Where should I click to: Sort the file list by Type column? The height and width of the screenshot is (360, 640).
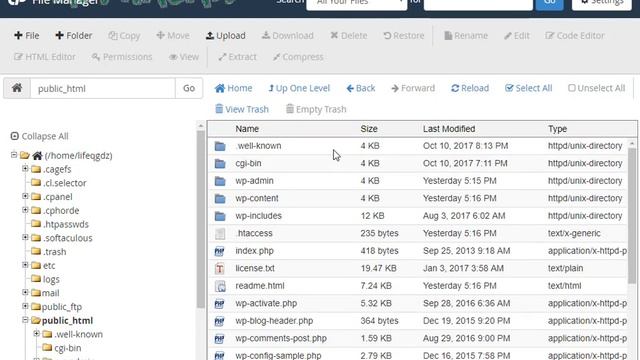point(558,129)
